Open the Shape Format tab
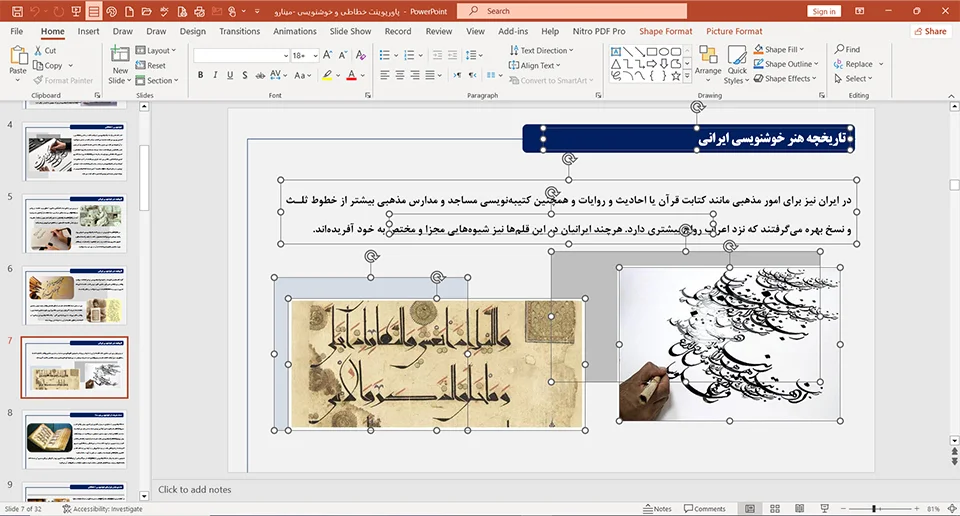This screenshot has height=516, width=960. click(666, 31)
